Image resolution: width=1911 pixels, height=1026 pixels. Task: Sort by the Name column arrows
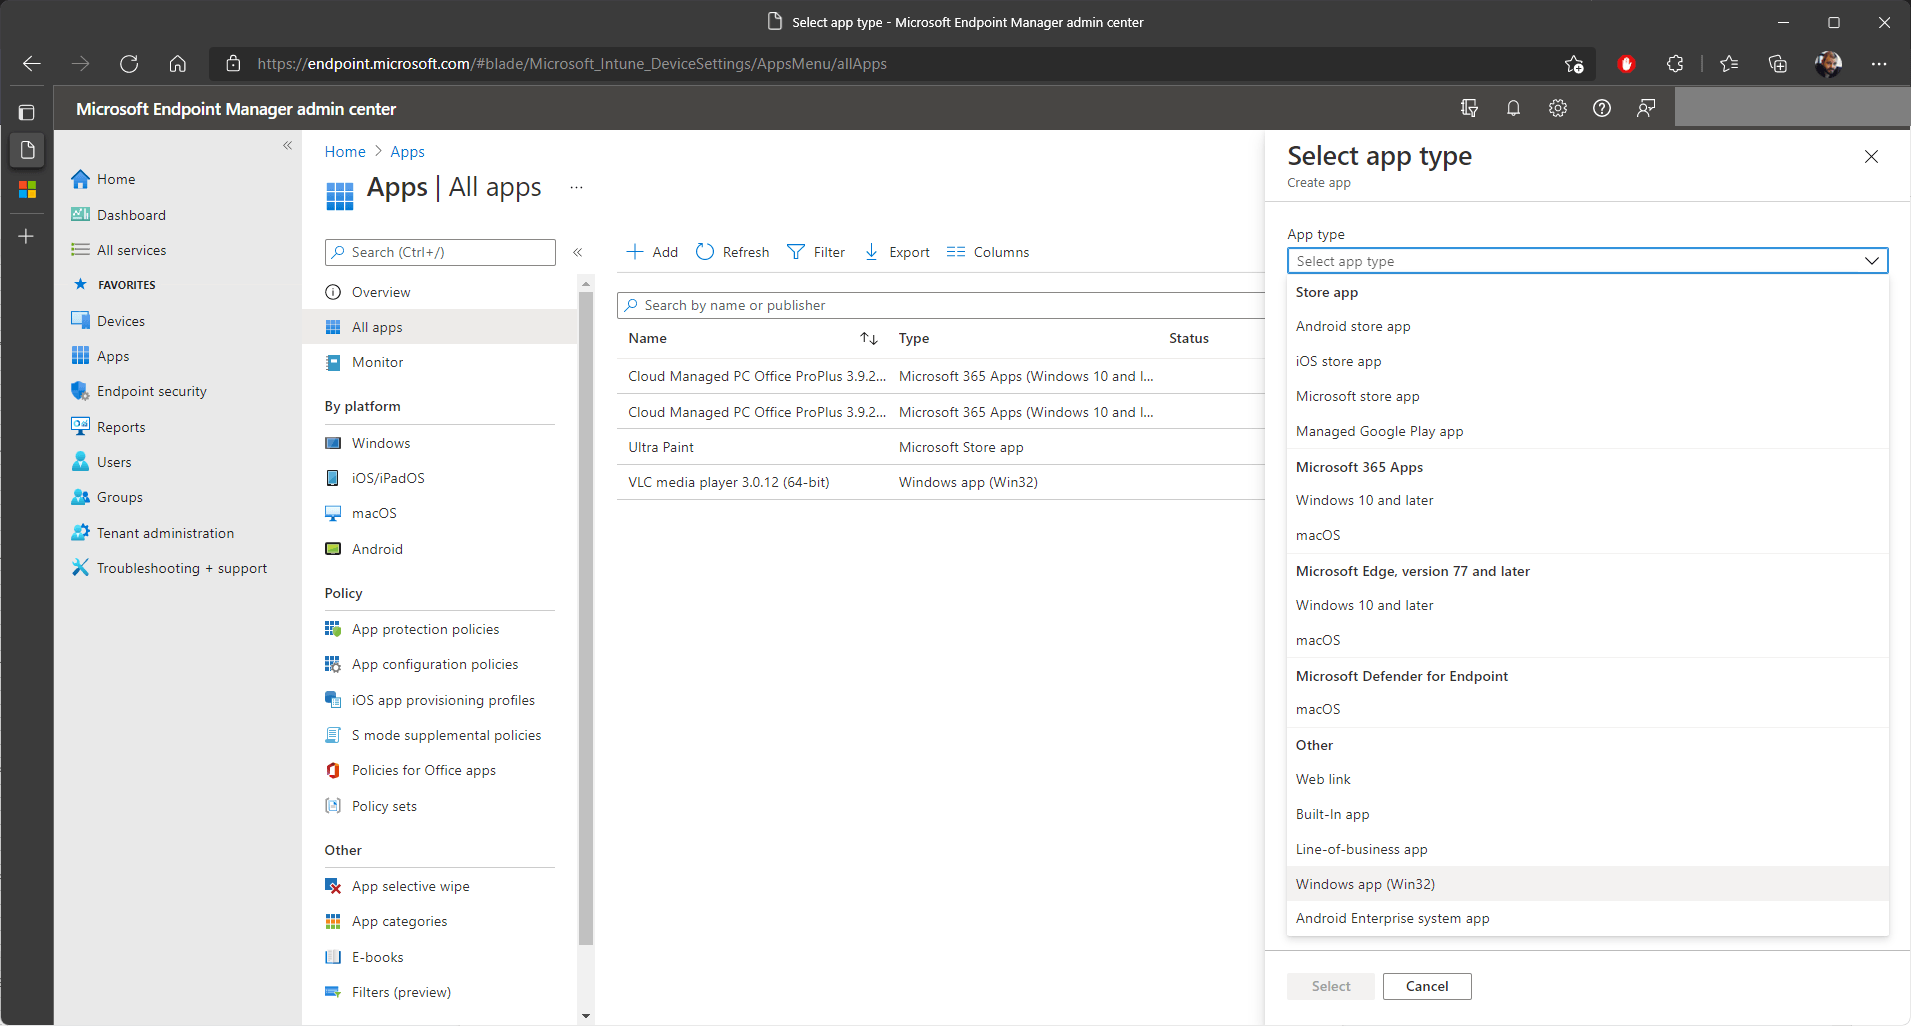[x=869, y=339]
